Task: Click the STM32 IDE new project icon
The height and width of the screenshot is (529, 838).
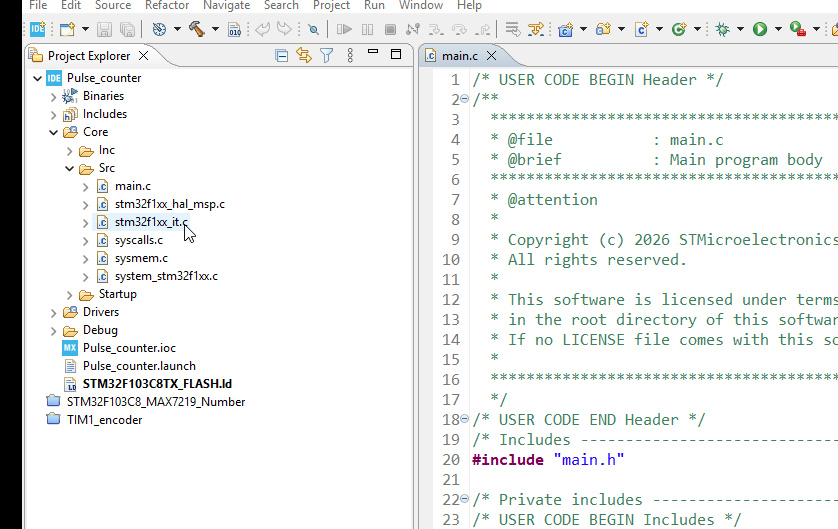Action: (x=37, y=28)
